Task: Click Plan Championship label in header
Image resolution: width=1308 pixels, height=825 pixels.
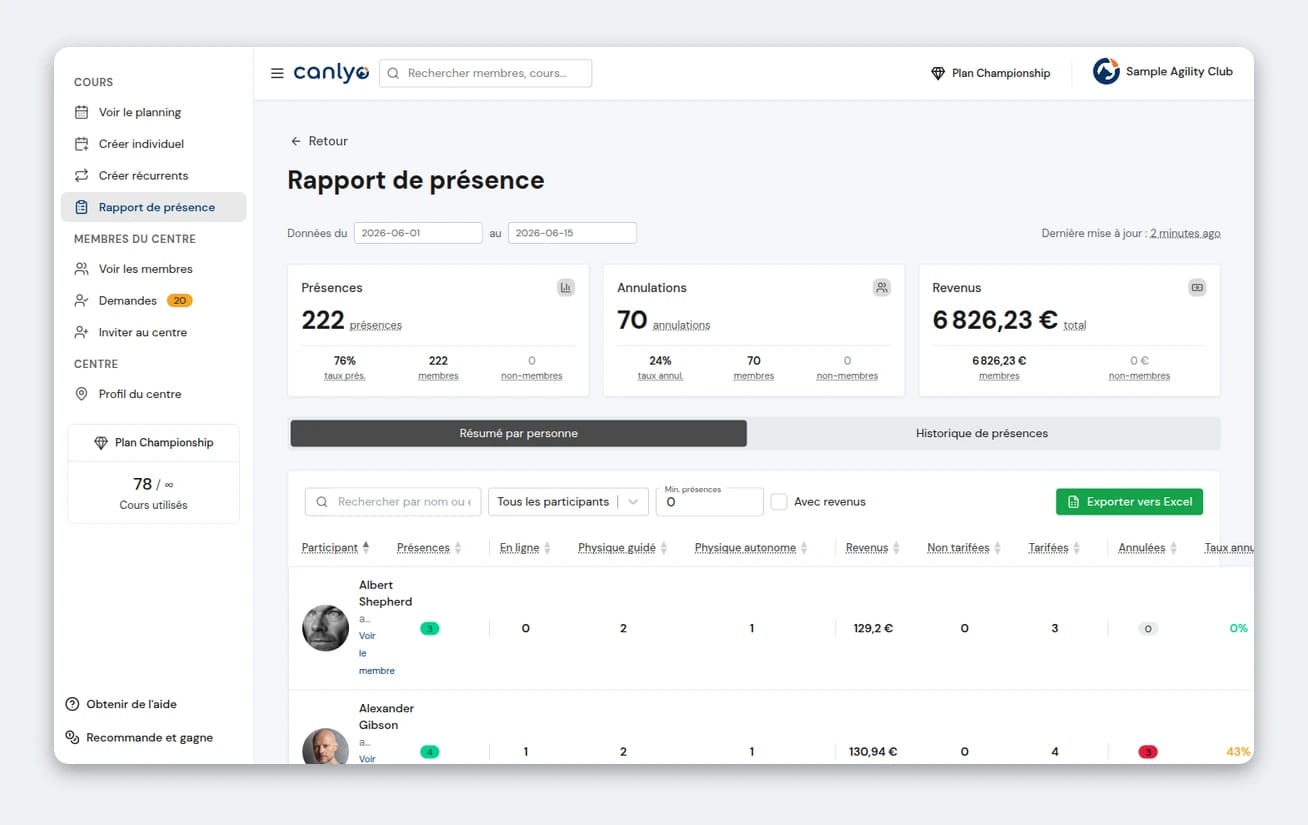Action: [1001, 73]
